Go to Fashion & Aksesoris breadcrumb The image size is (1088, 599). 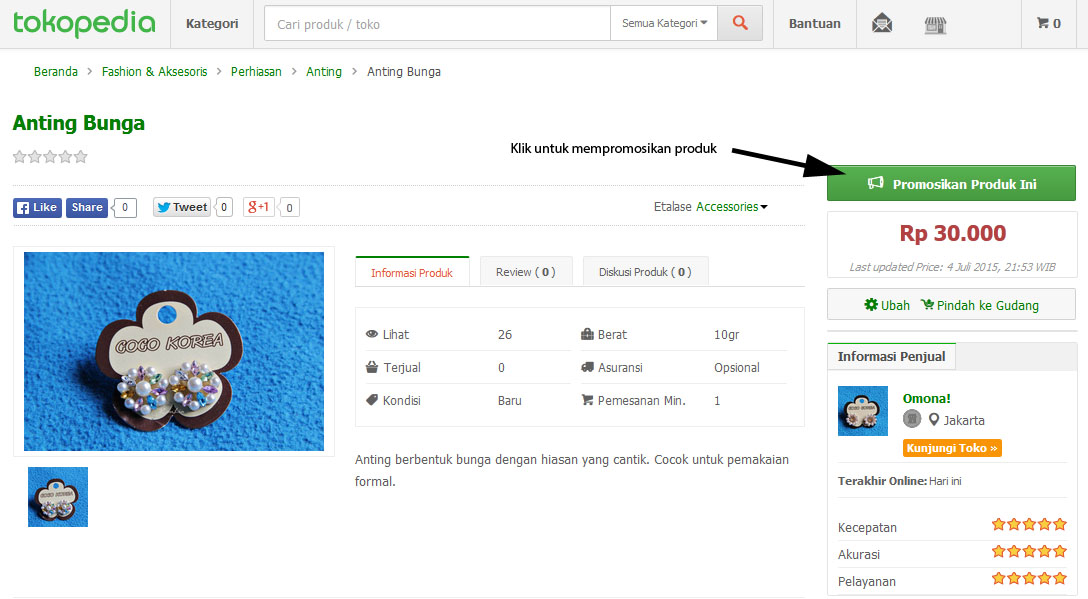pyautogui.click(x=154, y=71)
